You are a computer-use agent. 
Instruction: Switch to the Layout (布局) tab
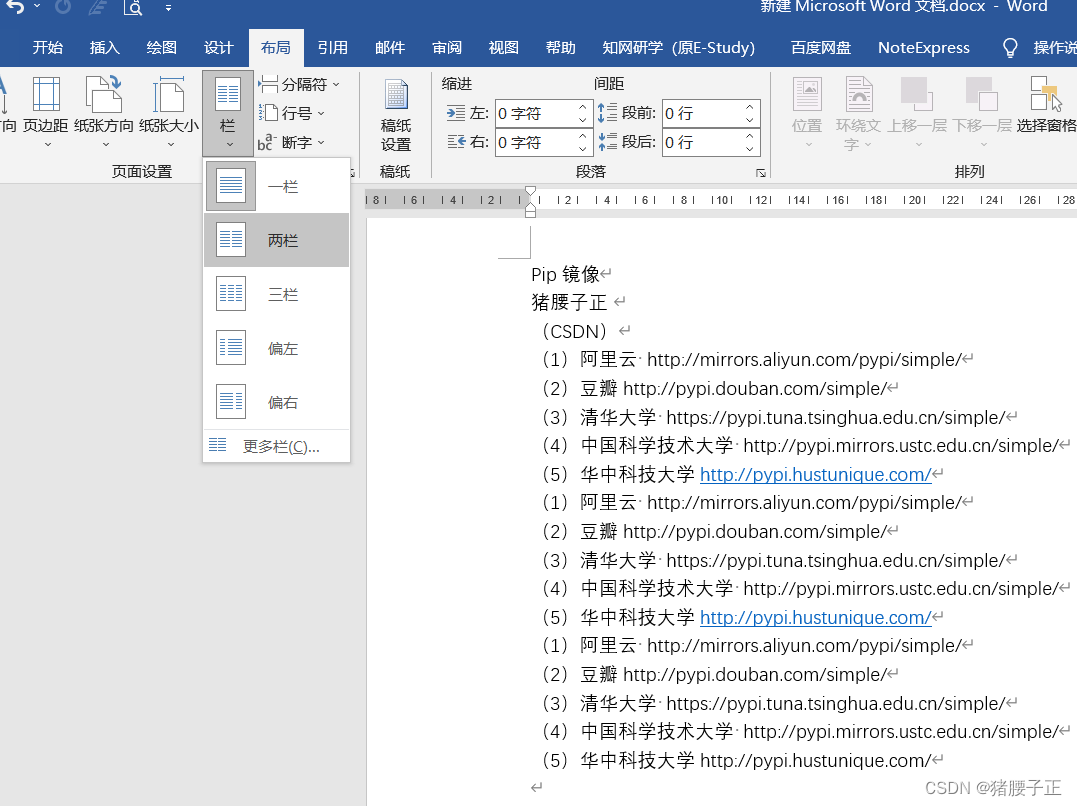pos(275,47)
